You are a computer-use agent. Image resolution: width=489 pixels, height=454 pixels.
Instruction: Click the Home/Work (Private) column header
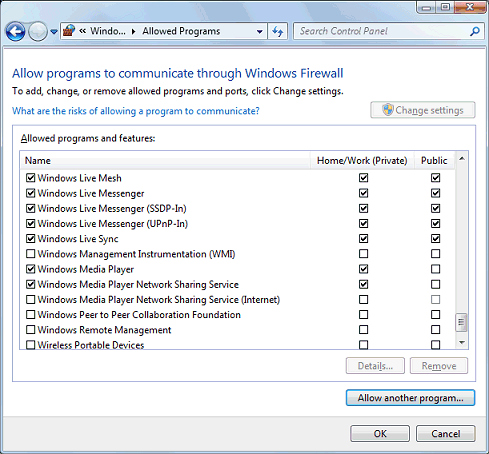tap(362, 161)
